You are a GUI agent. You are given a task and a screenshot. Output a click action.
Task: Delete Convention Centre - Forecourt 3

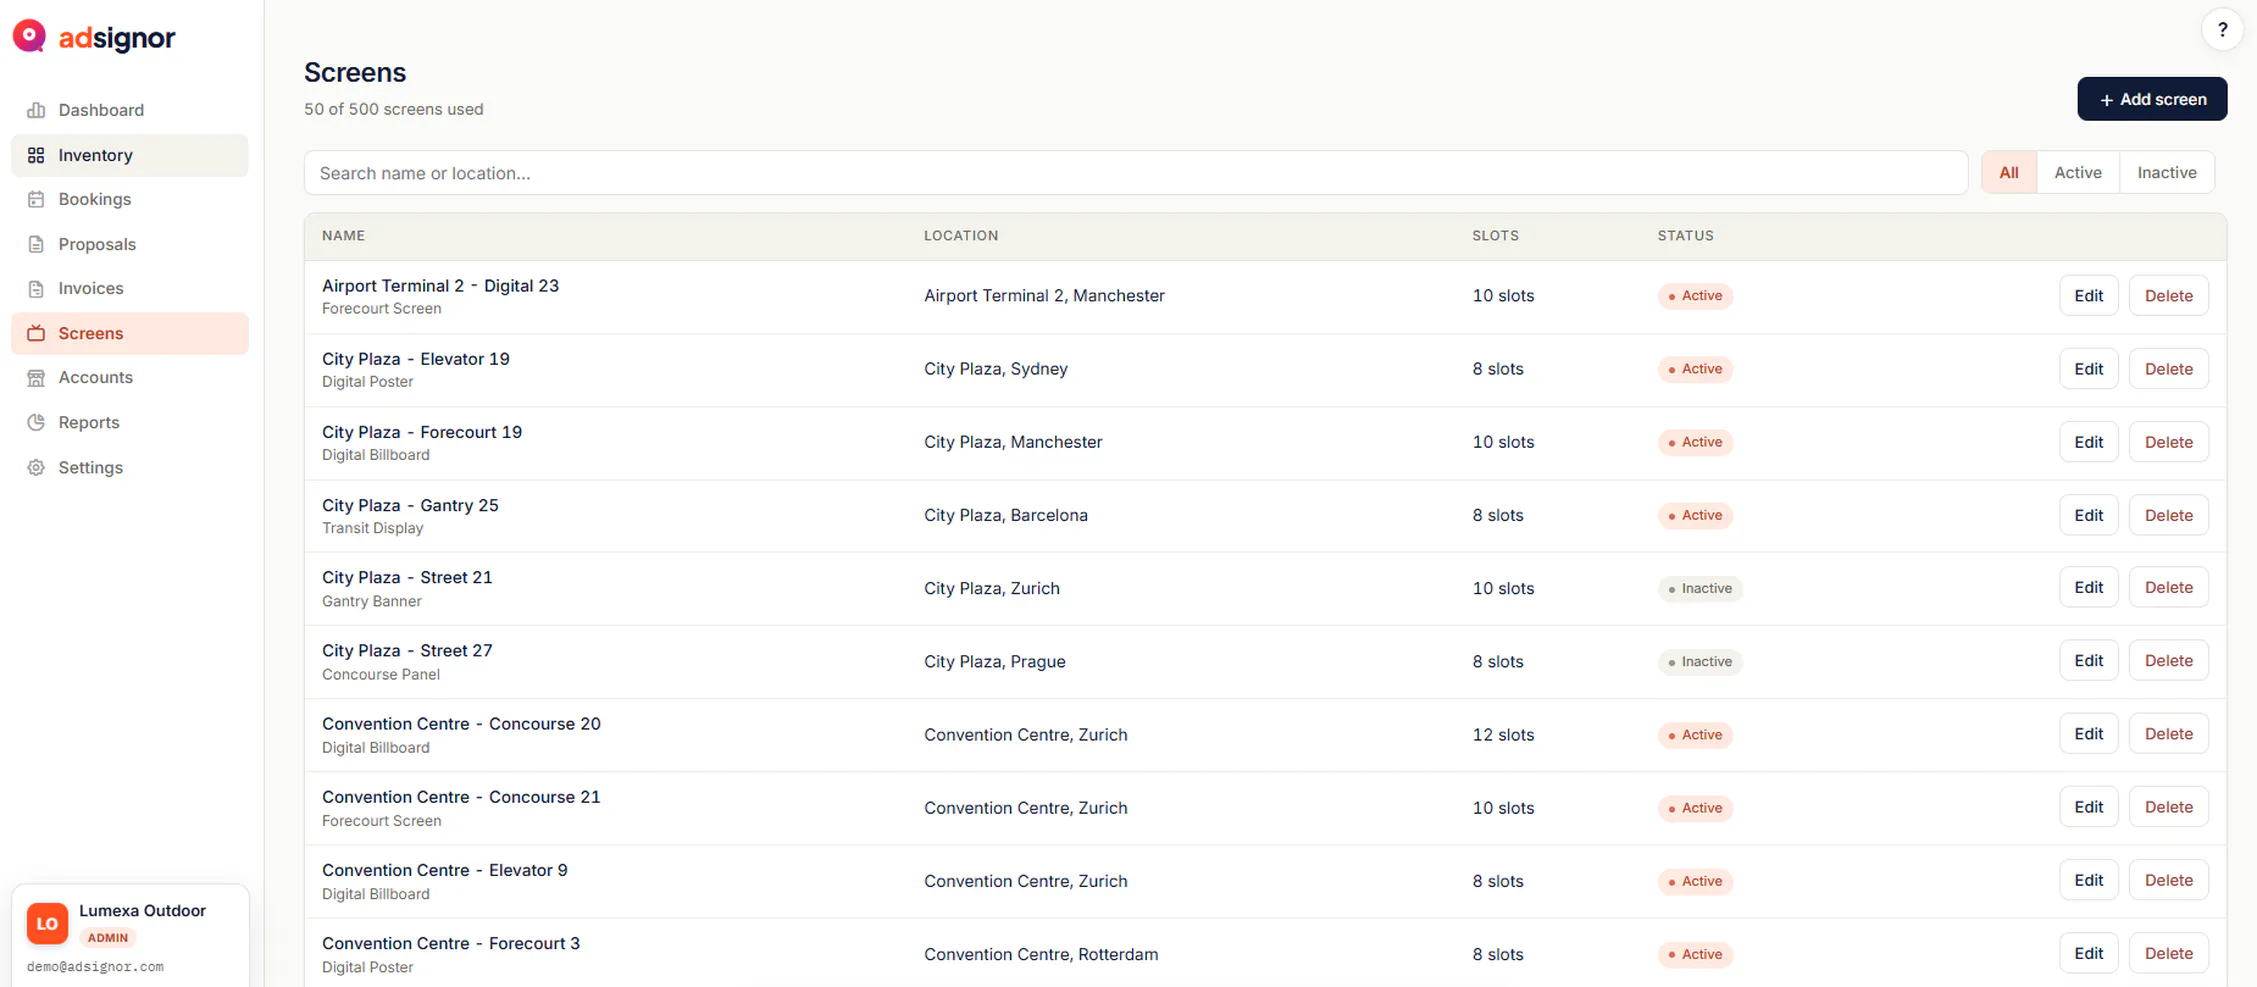coord(2168,953)
